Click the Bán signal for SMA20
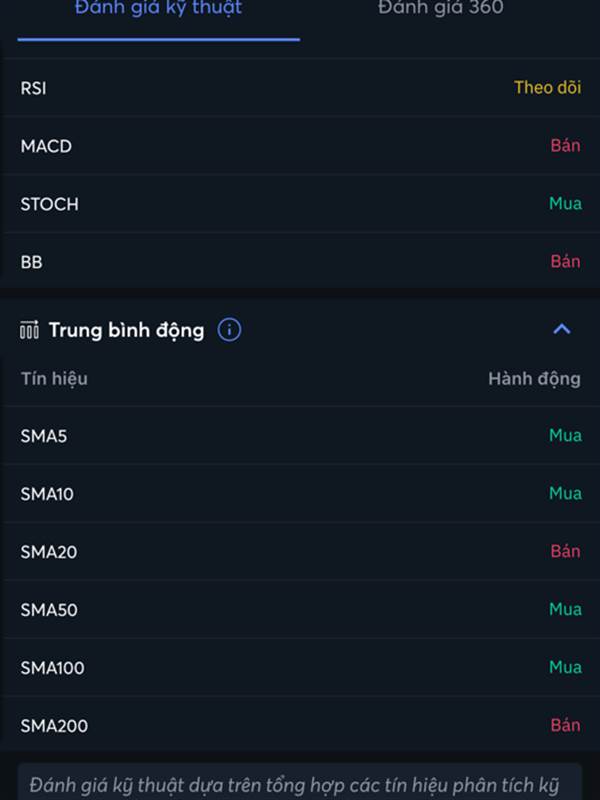The width and height of the screenshot is (600, 800). [x=565, y=551]
